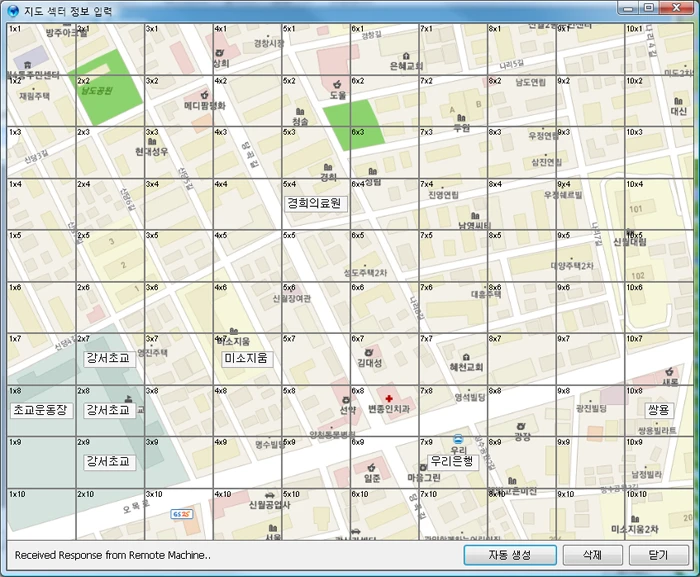
Task: Click the status message 'Received Response from Remote Machine..'
Action: (112, 556)
